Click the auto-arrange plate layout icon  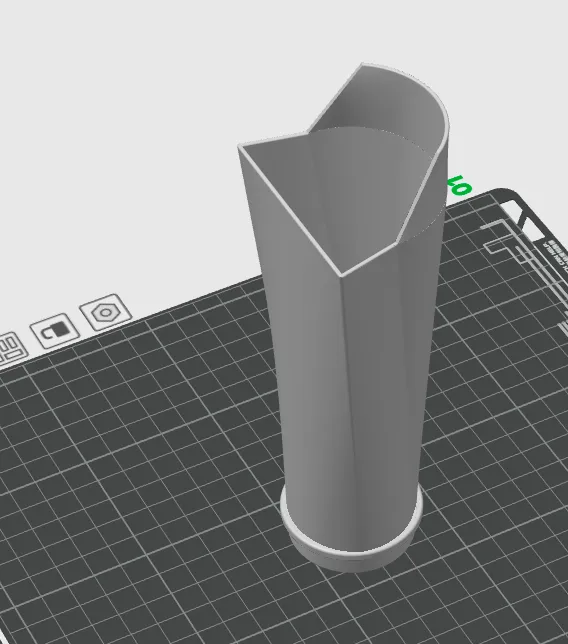click(x=11, y=349)
